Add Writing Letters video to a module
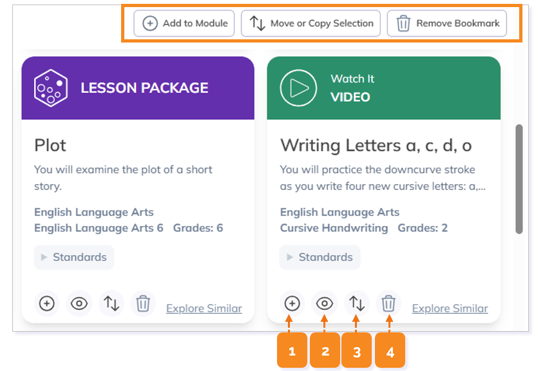This screenshot has width=545, height=371. [x=292, y=303]
